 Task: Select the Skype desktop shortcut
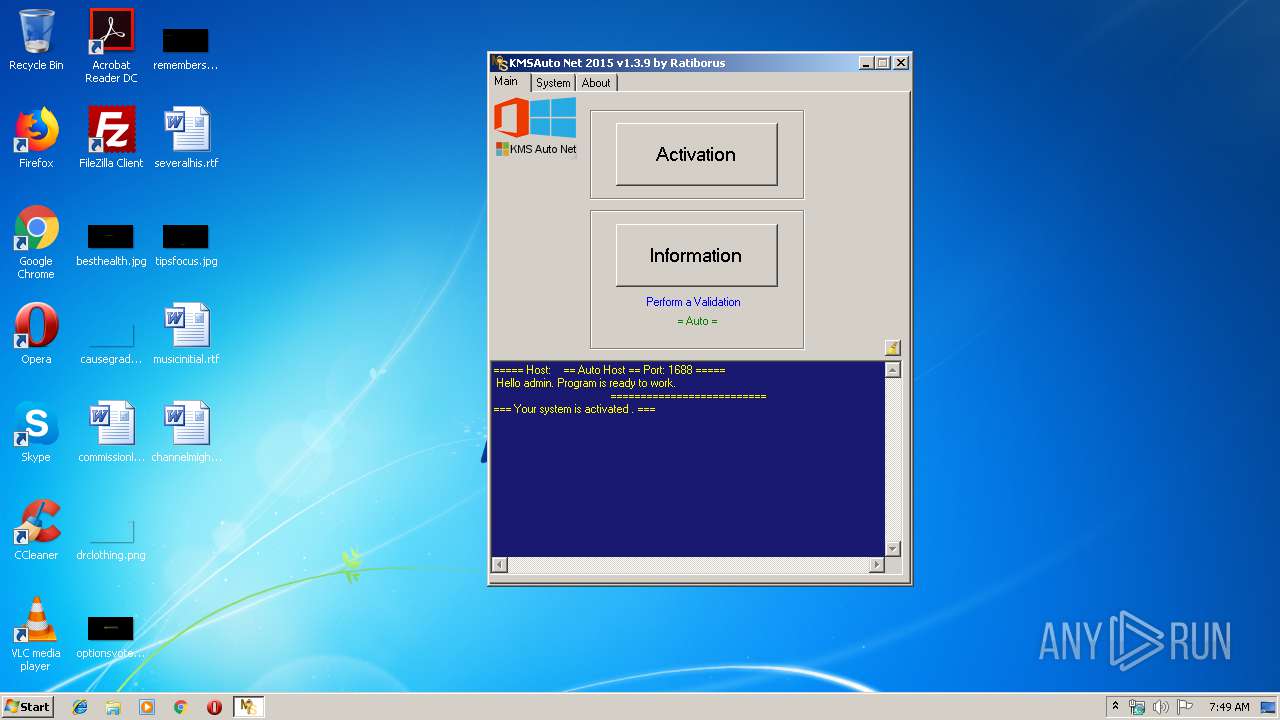click(x=36, y=432)
